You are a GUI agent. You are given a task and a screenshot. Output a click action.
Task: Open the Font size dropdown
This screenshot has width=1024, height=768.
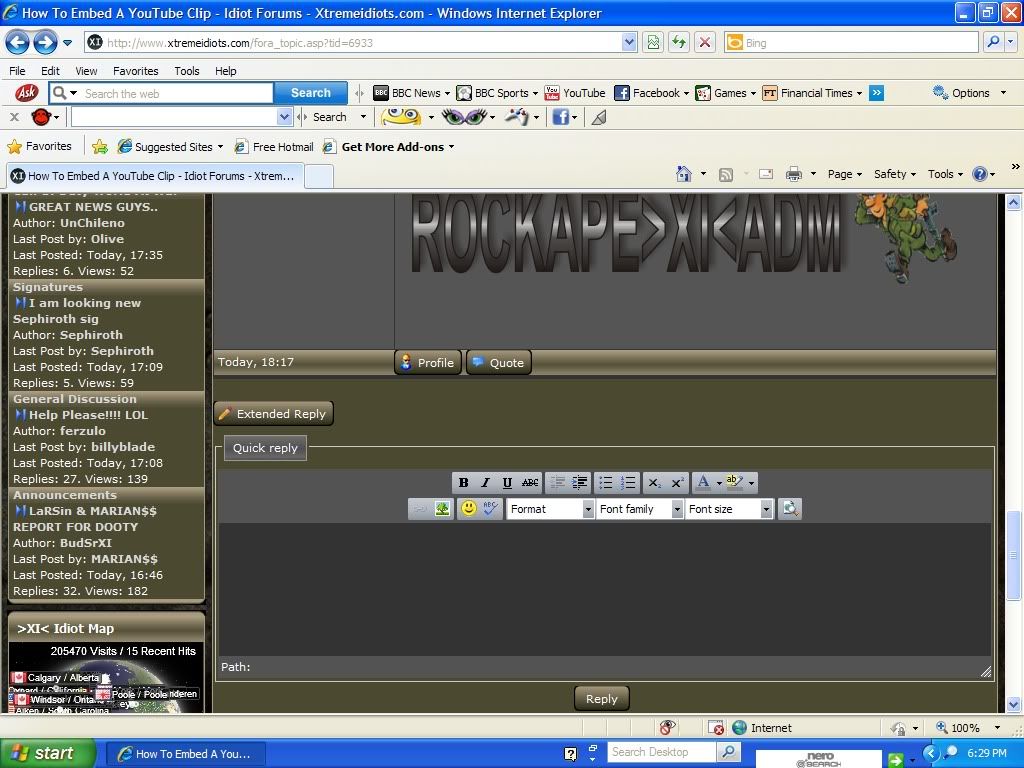coord(729,509)
